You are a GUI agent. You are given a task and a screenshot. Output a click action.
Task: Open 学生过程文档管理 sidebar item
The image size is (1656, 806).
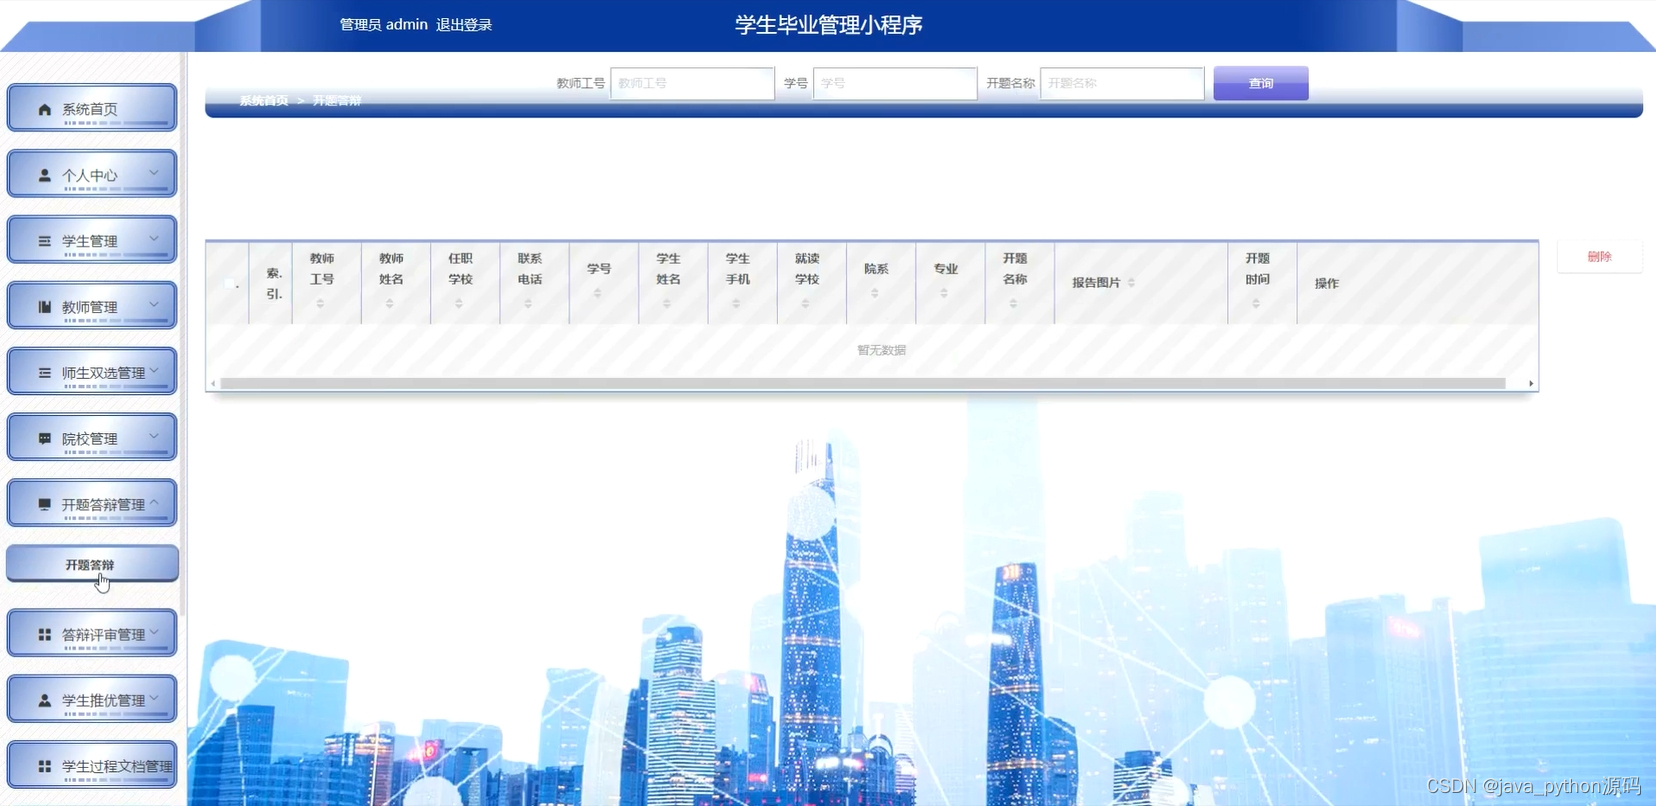tap(92, 766)
